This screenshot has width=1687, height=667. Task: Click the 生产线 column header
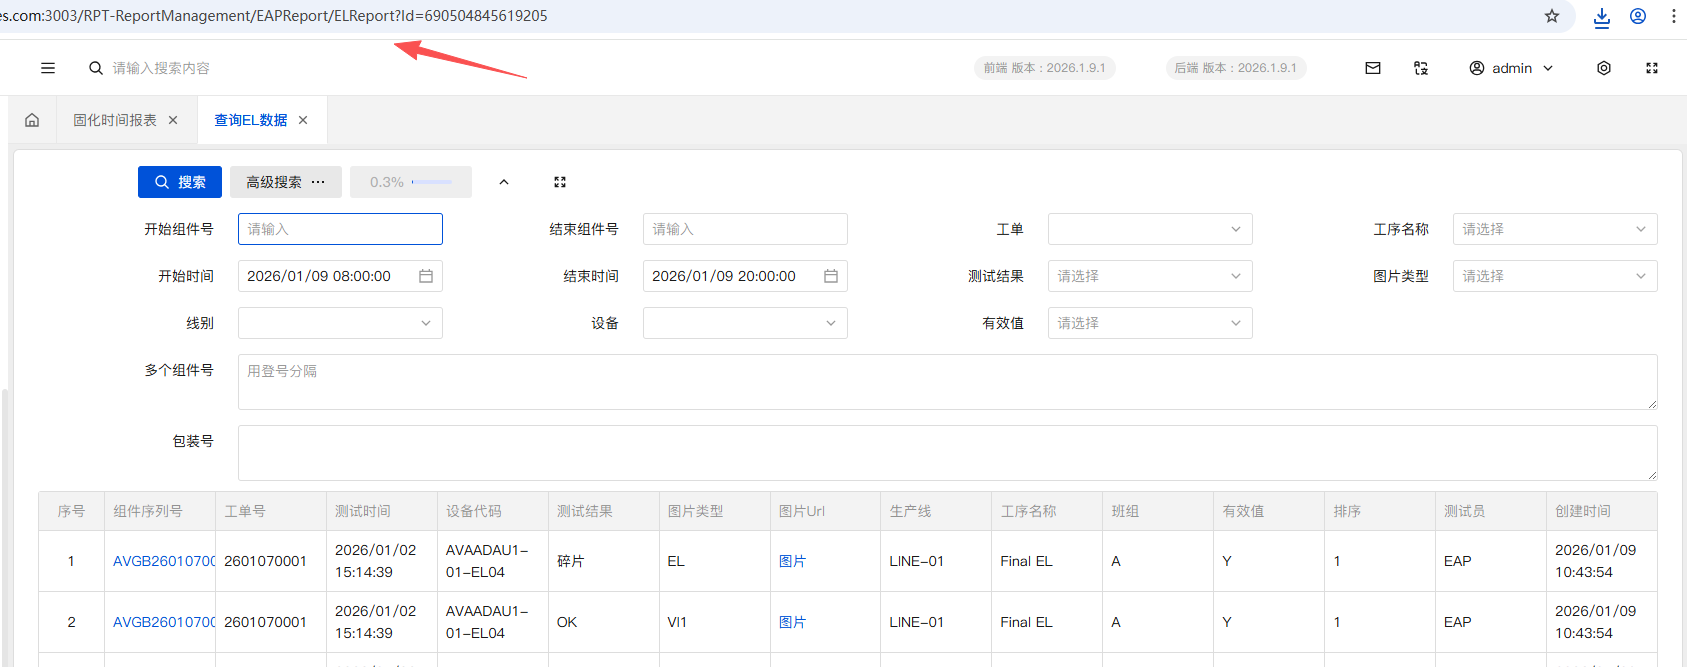point(936,511)
